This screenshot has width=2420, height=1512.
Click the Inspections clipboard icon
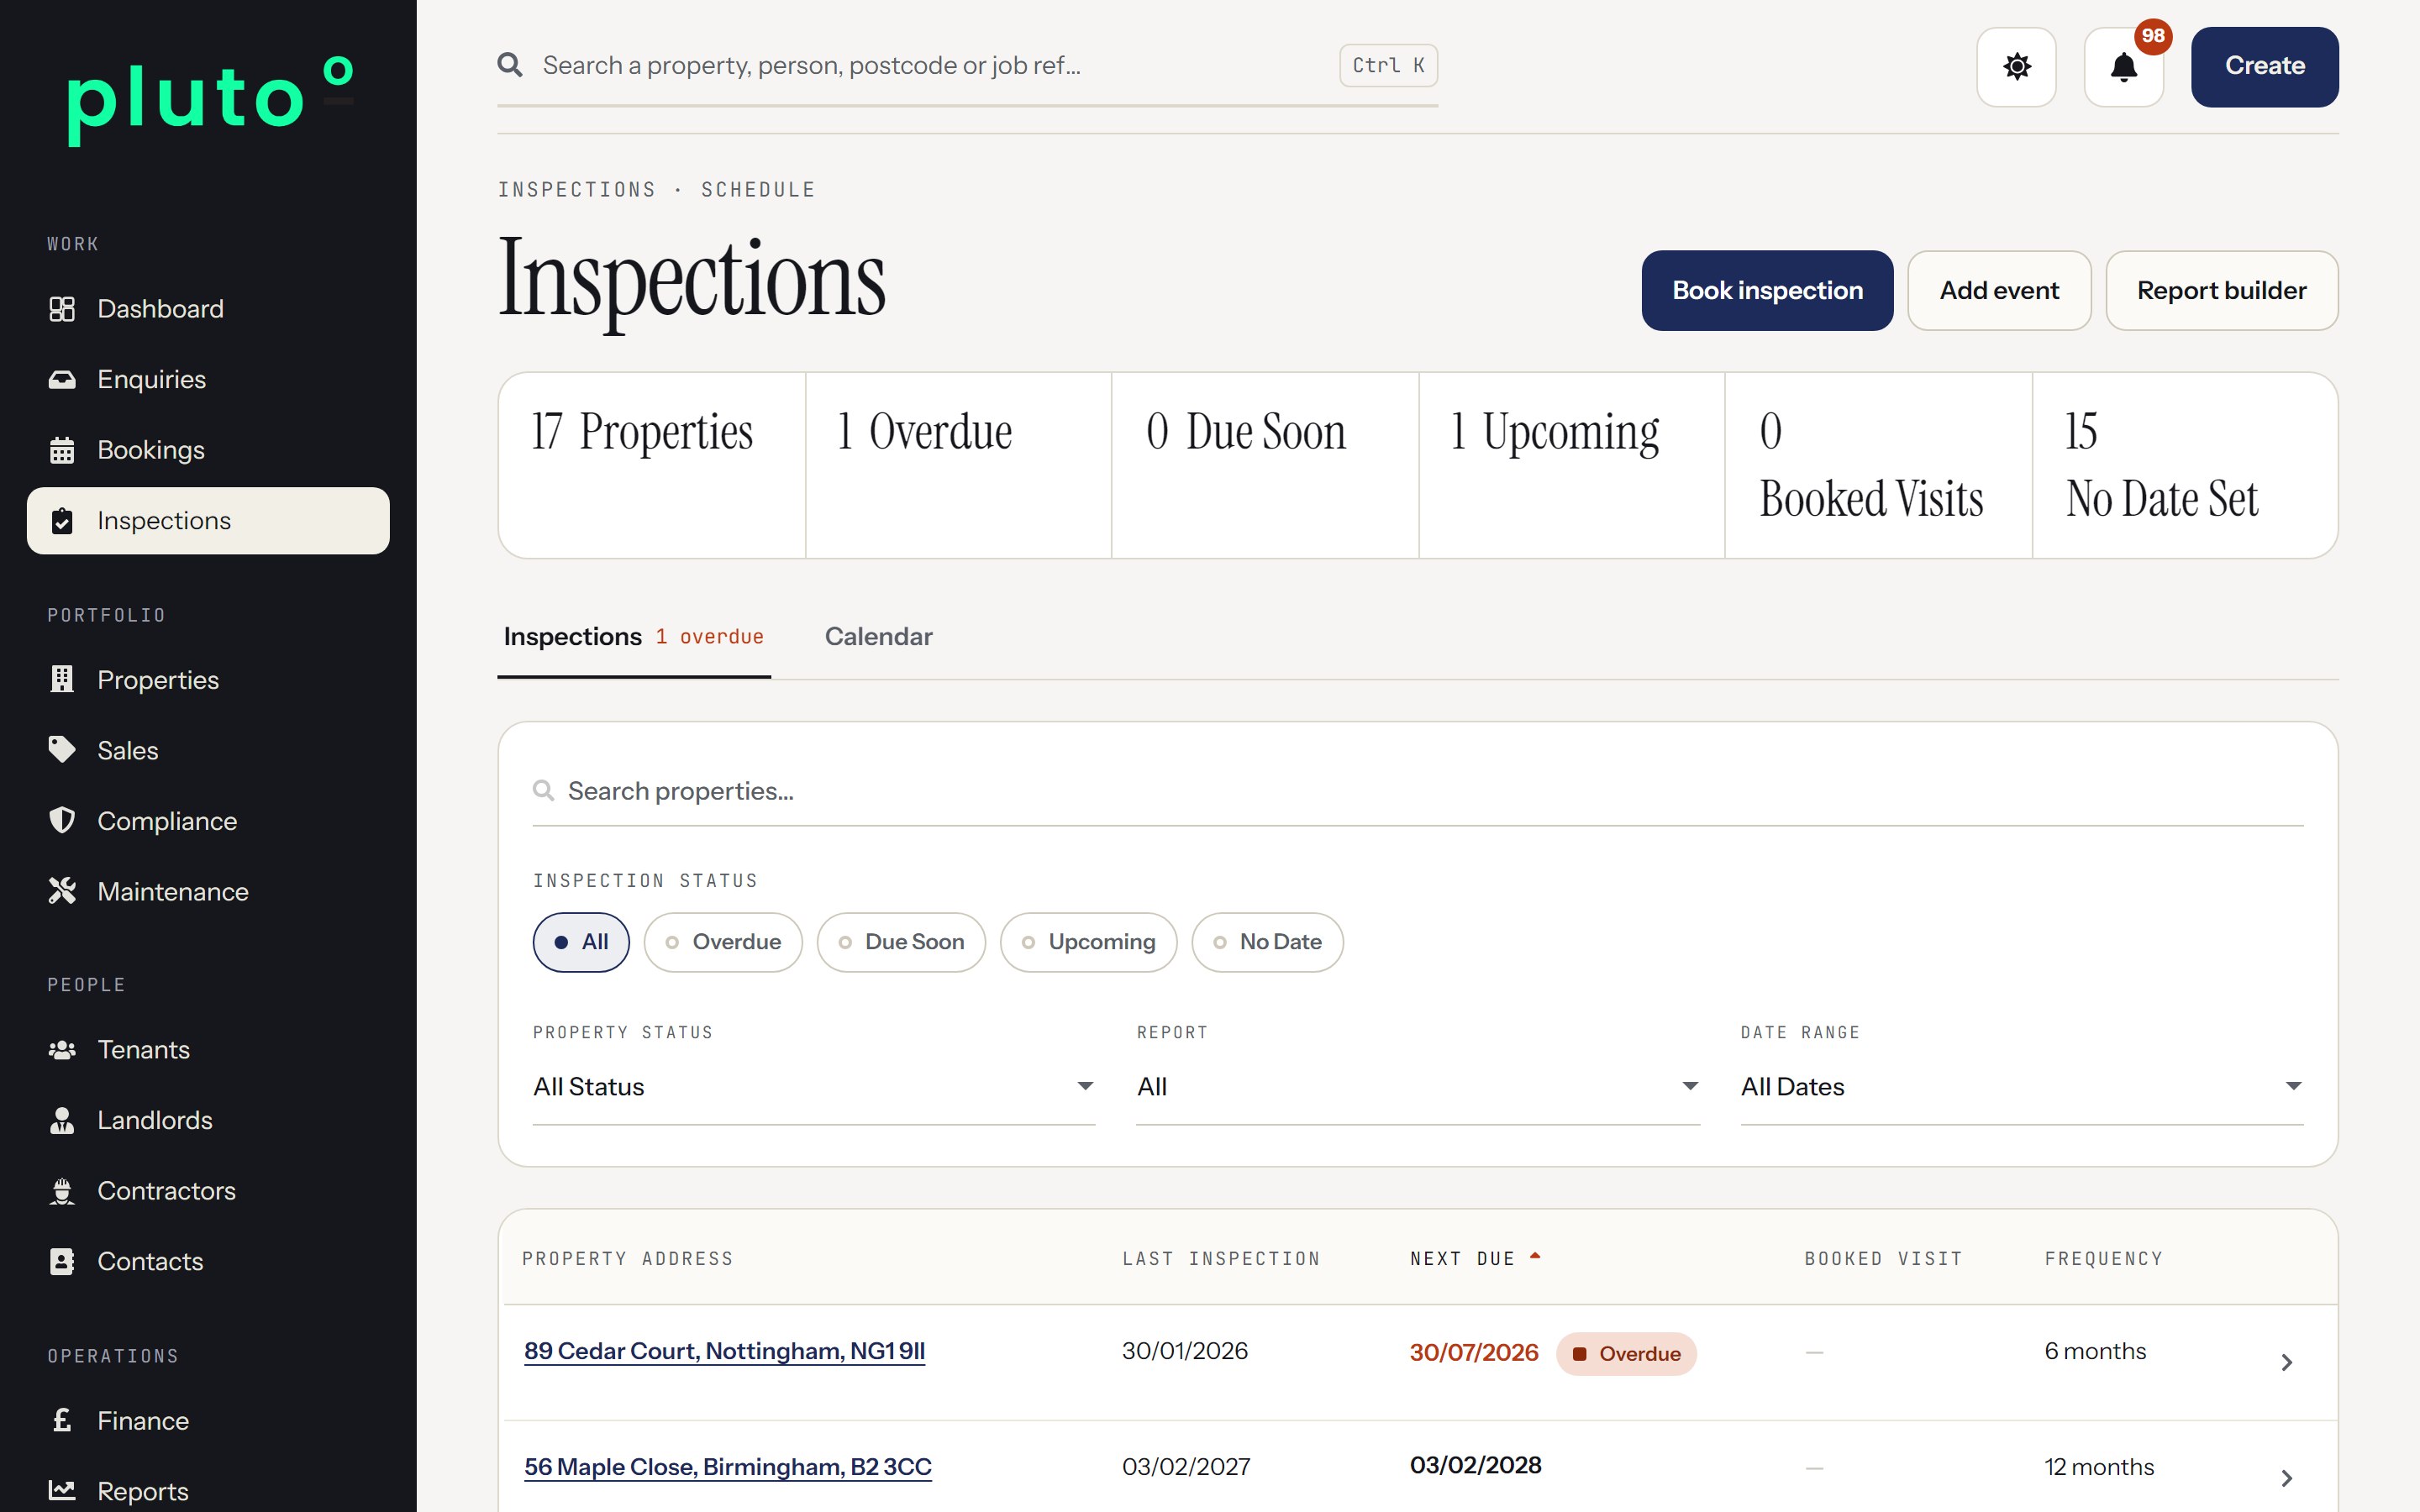62,521
